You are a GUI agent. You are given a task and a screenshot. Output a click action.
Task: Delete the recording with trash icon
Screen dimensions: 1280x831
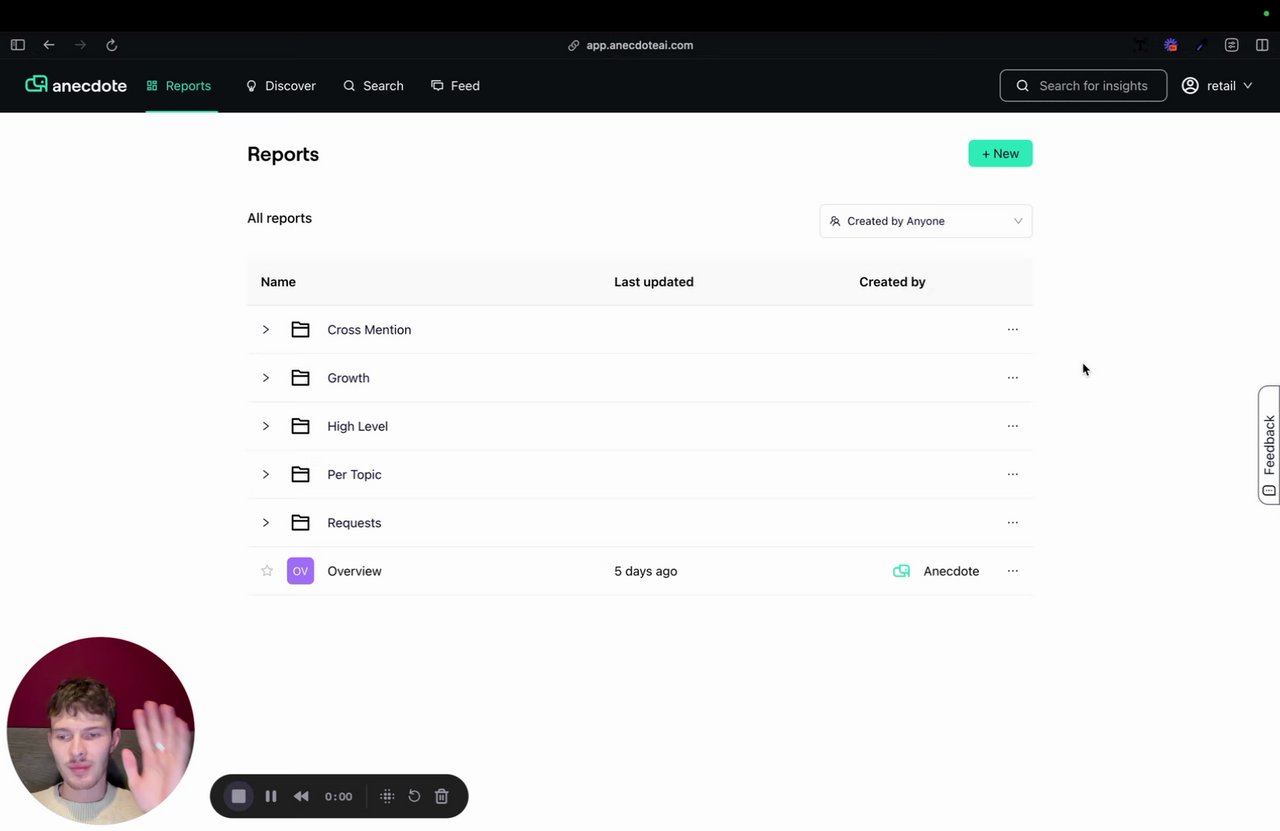tap(442, 796)
